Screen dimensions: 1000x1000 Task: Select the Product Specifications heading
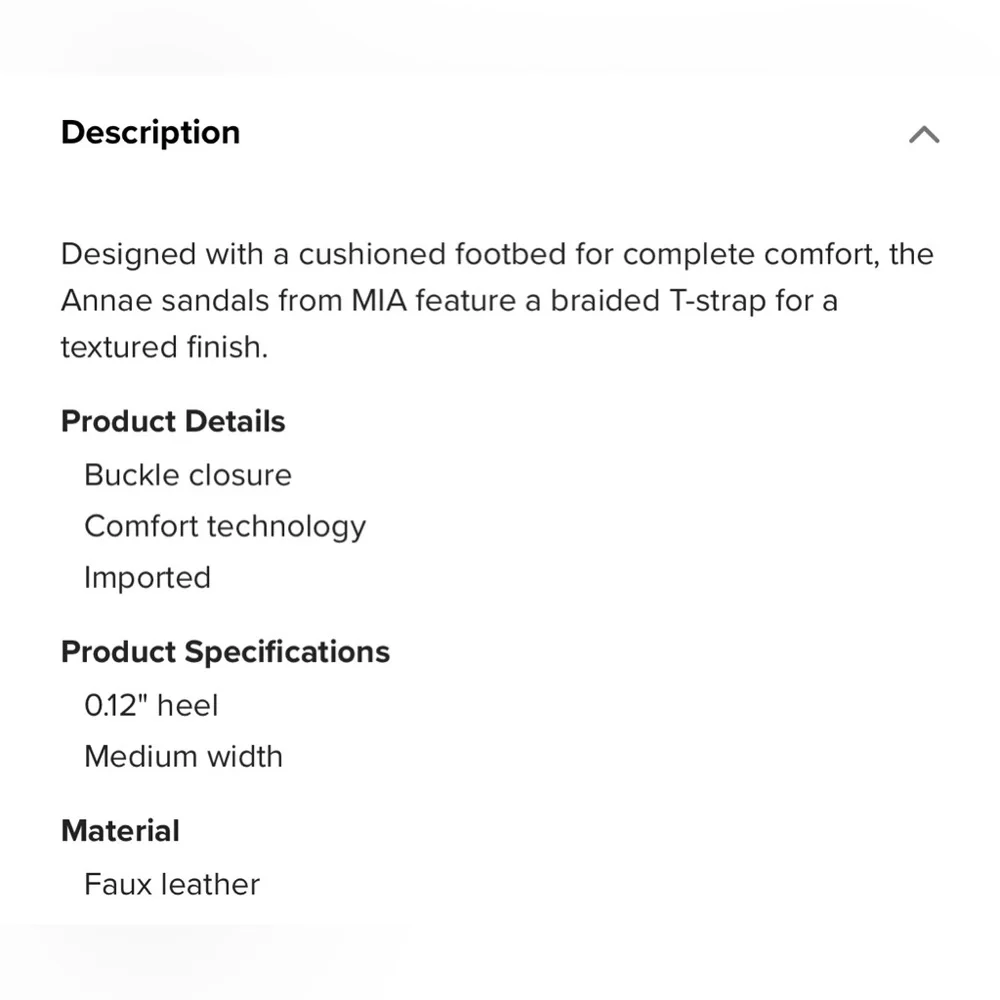225,652
